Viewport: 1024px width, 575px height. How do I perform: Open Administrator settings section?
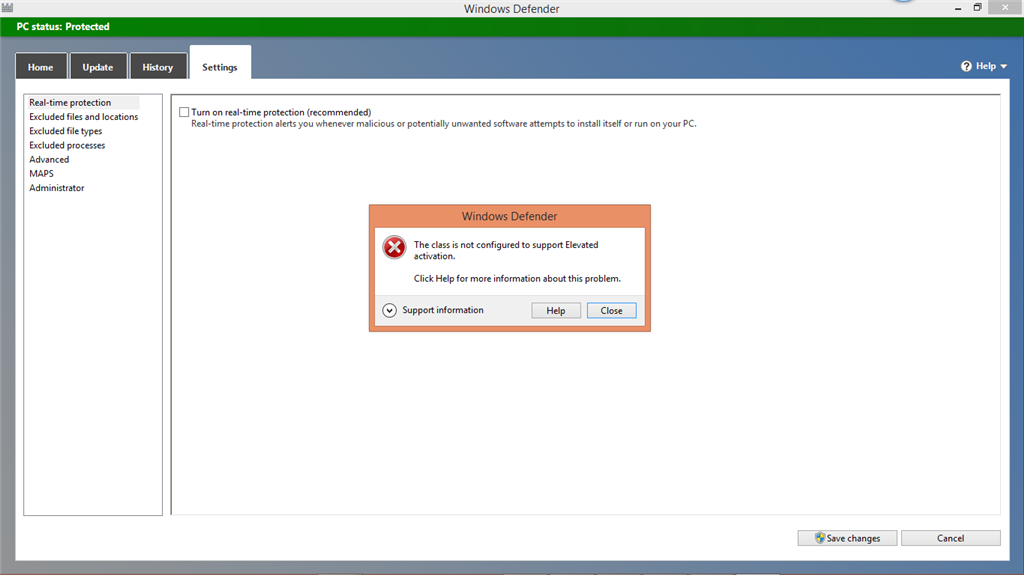coord(57,188)
